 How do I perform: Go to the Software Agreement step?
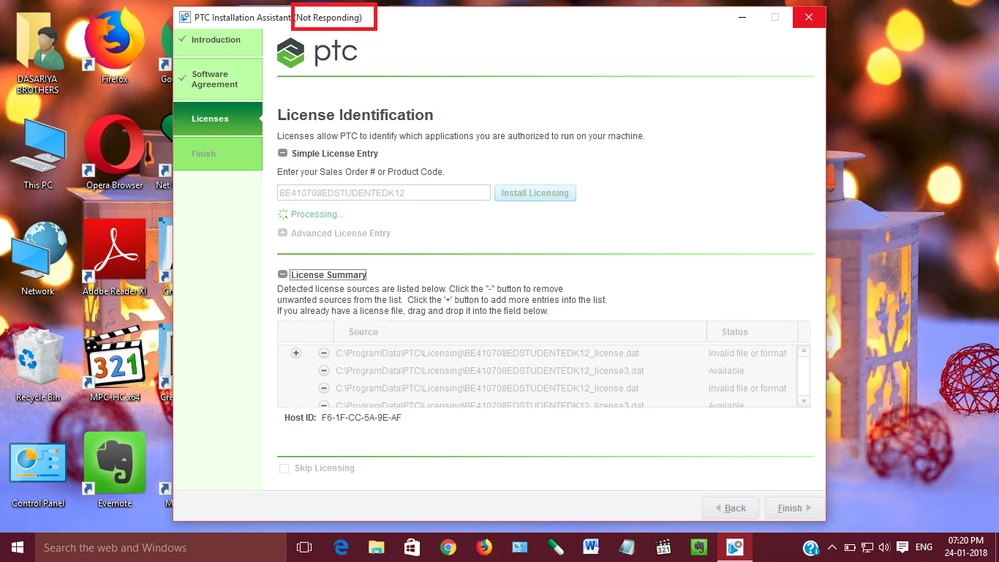218,79
